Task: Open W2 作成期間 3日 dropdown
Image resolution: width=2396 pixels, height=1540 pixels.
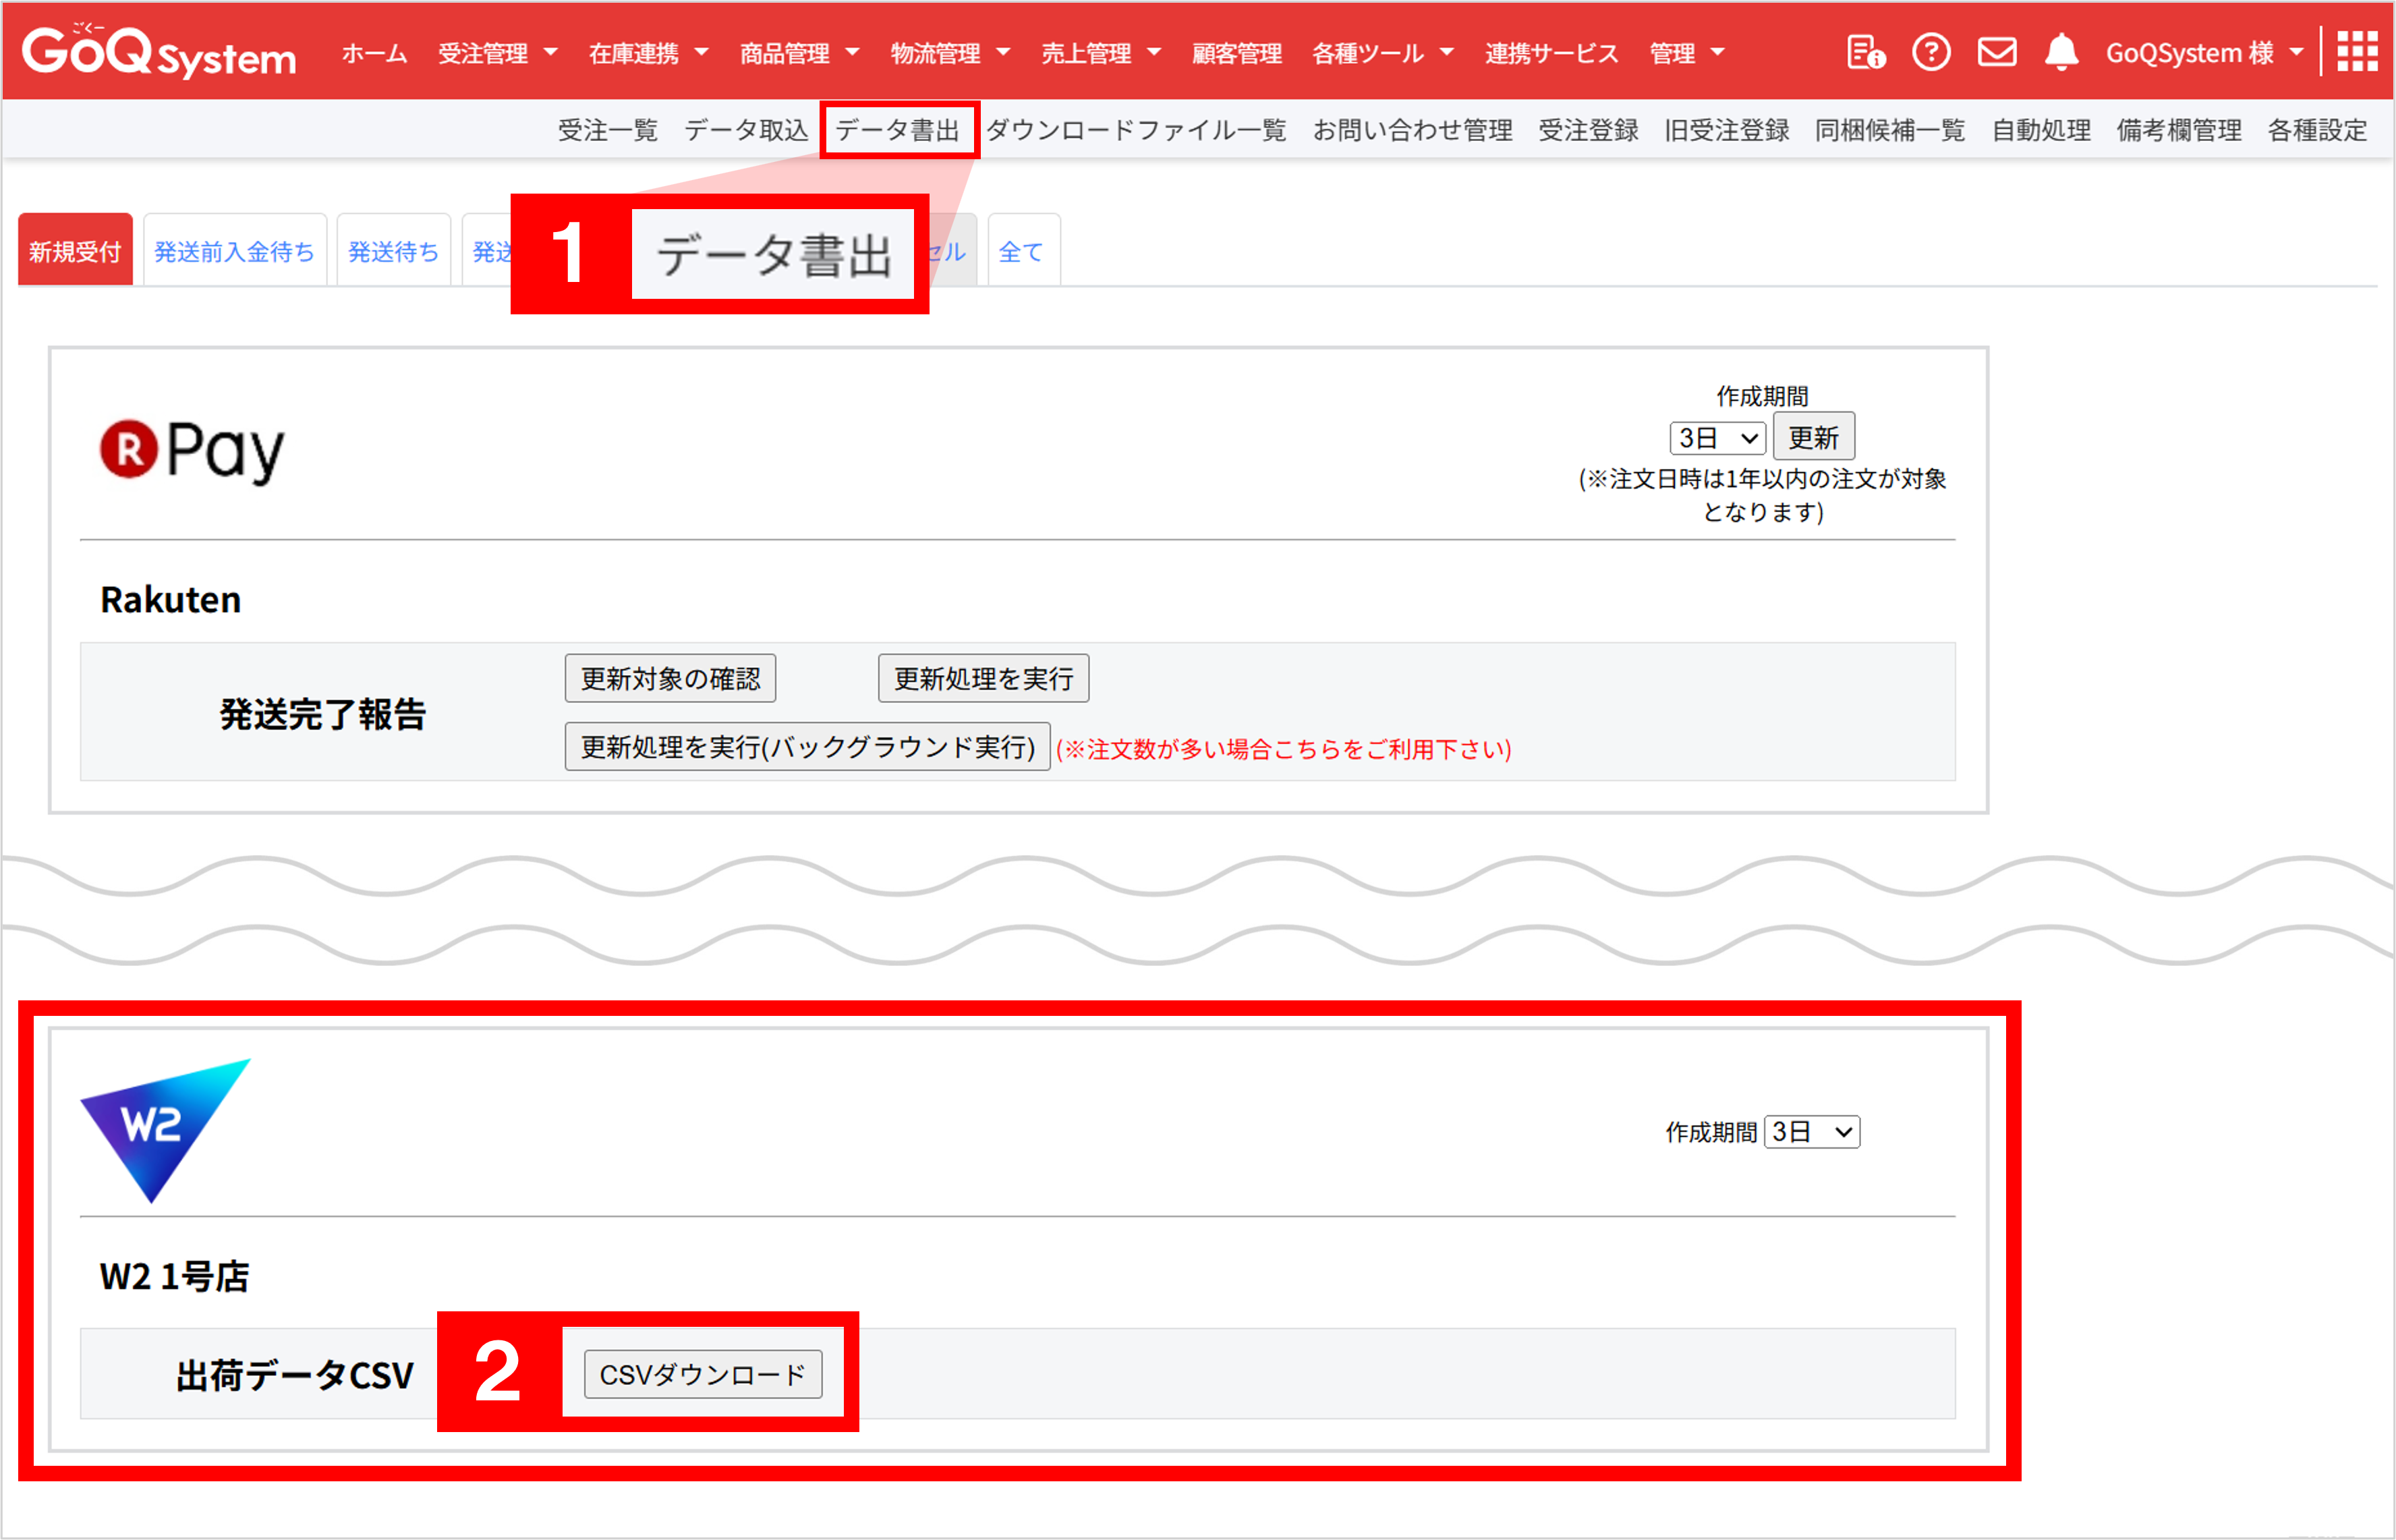Action: point(1811,1132)
